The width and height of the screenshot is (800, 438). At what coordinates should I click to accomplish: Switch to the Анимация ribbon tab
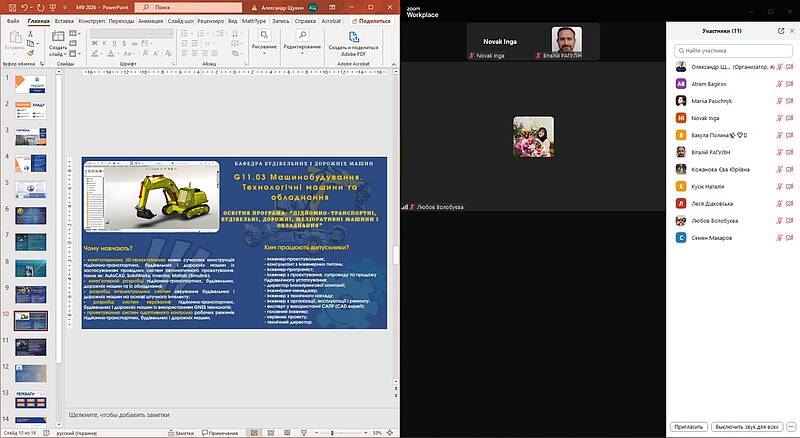pos(149,20)
